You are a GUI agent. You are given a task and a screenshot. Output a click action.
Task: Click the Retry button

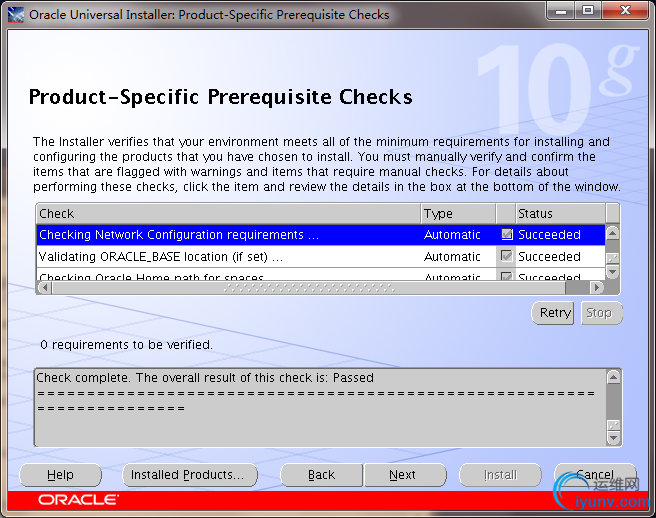coord(553,313)
